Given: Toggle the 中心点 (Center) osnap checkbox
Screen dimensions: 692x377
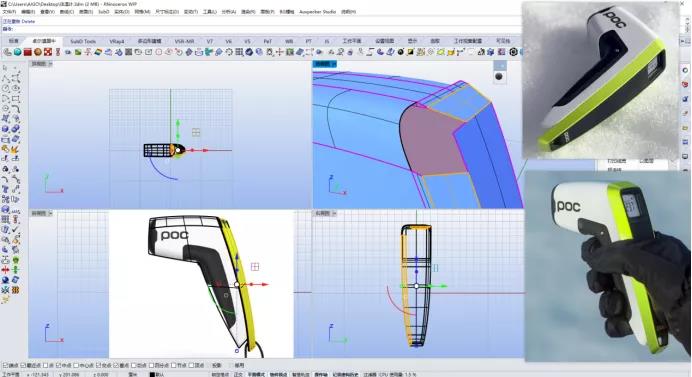Looking at the screenshot, I should click(x=76, y=366).
